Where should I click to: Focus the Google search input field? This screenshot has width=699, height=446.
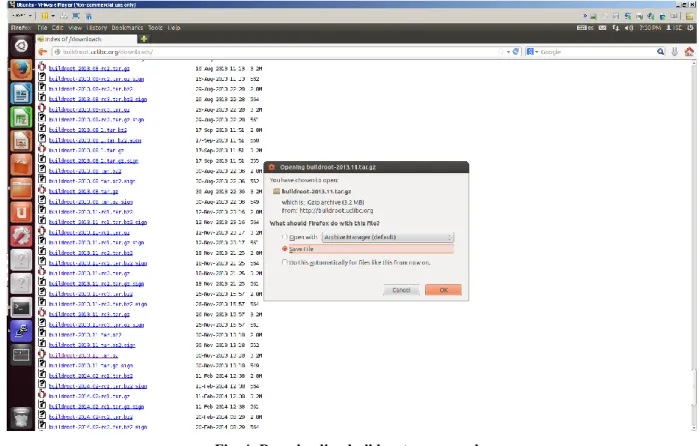[x=595, y=52]
